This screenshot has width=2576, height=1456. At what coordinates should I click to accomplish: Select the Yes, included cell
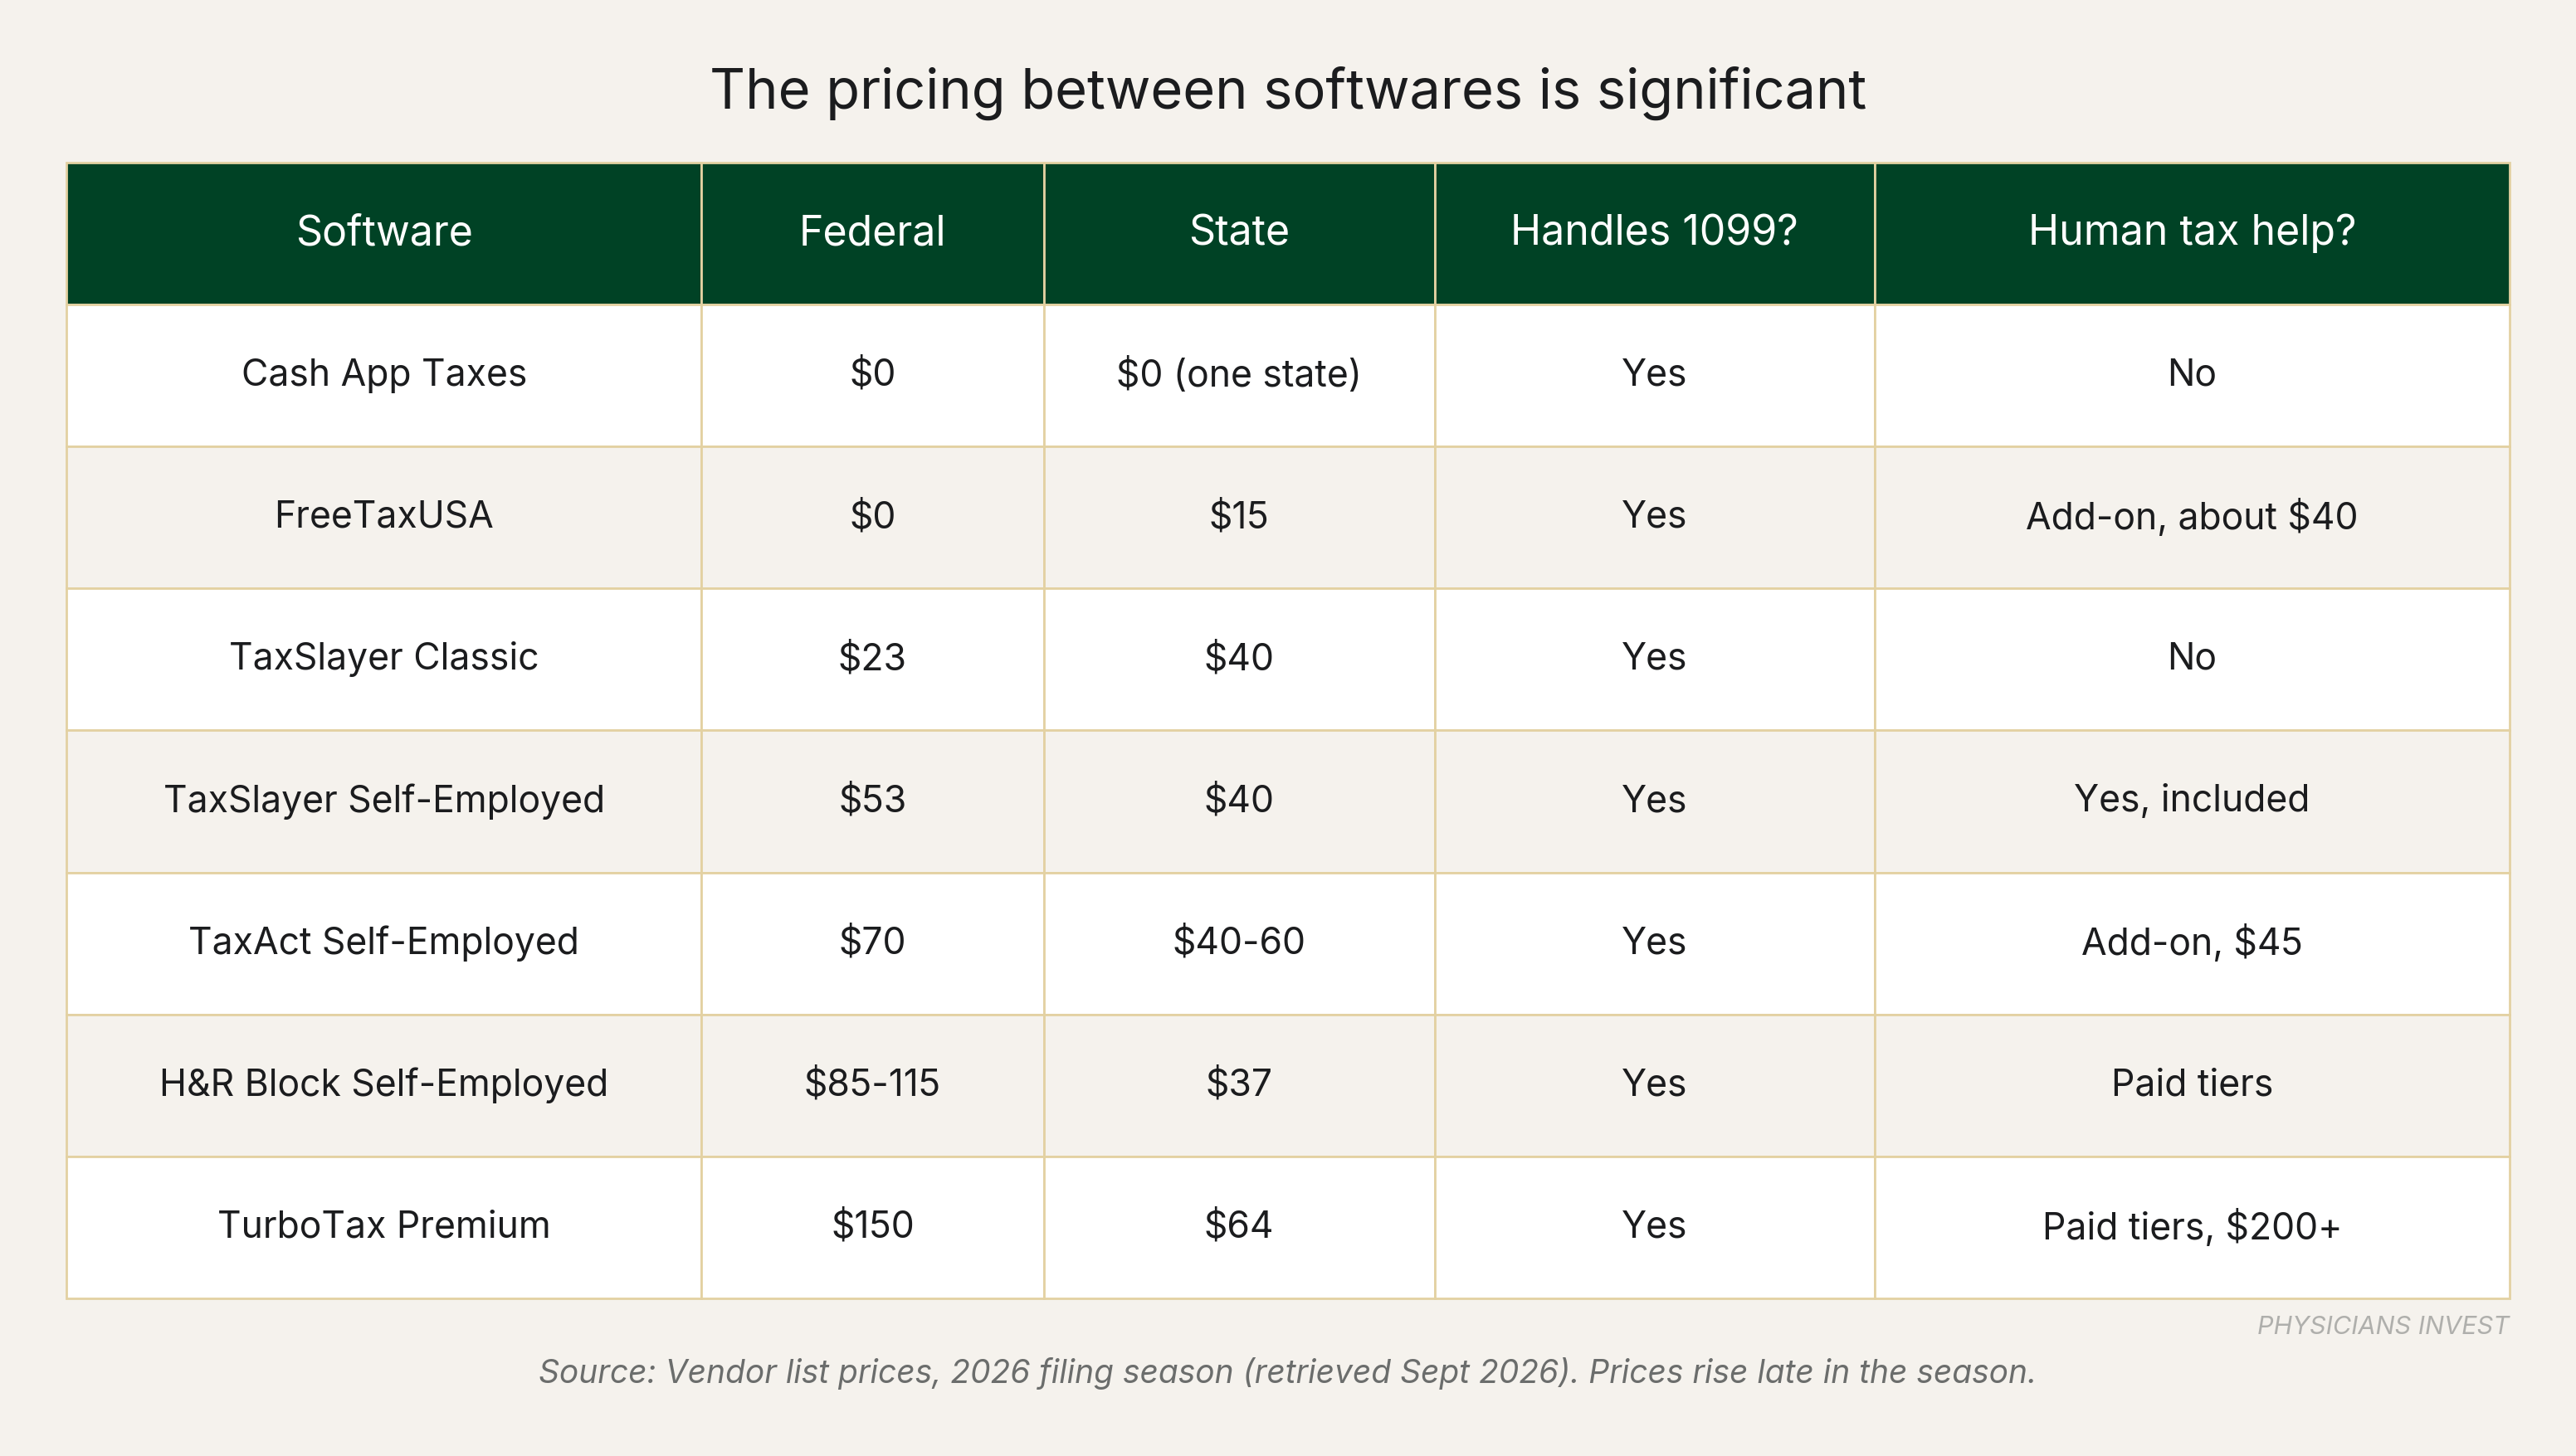click(2192, 799)
